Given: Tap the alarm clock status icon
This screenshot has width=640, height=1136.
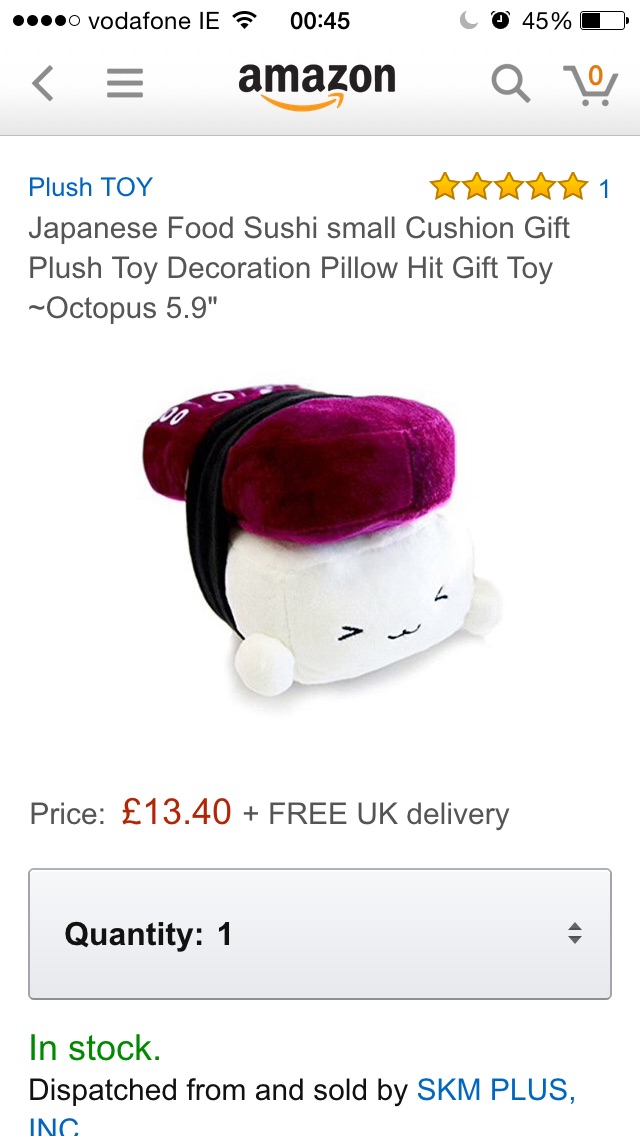Looking at the screenshot, I should (x=500, y=20).
